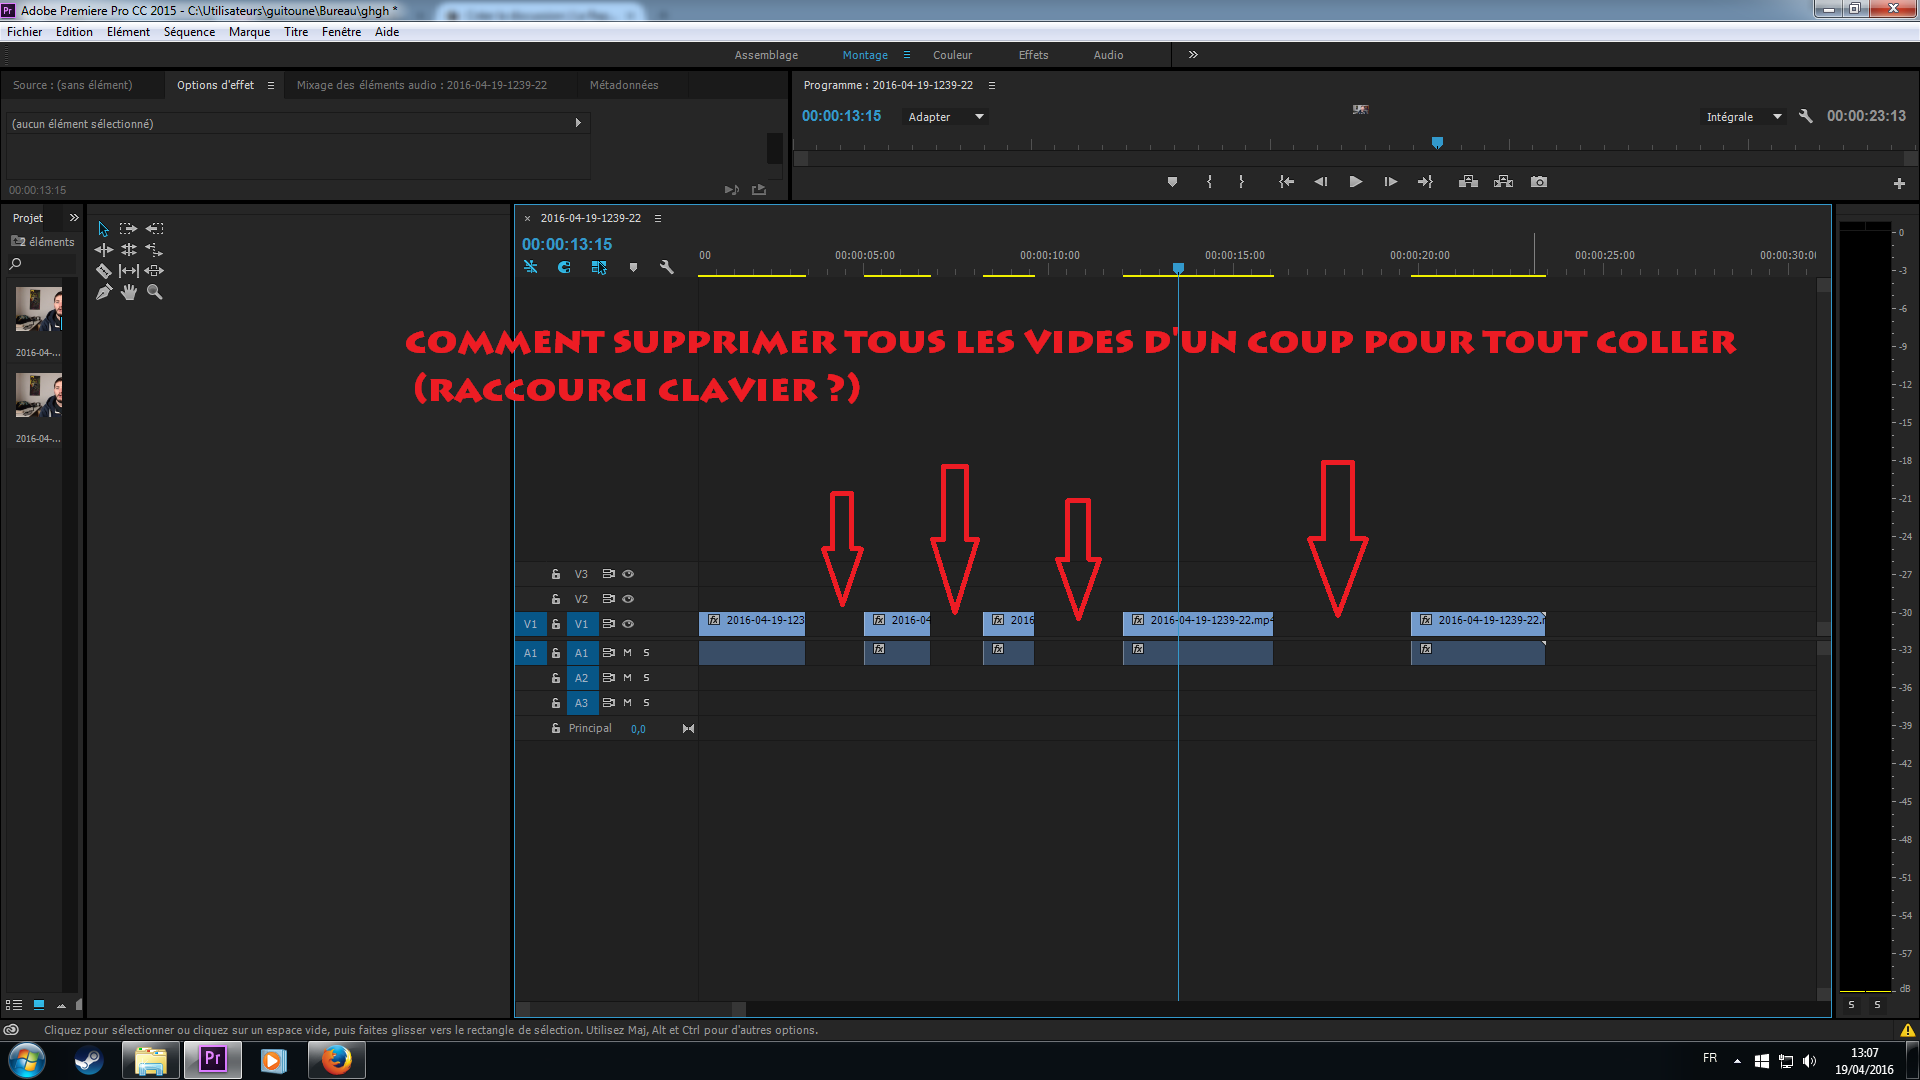Click the Principal track level value 0,0

[638, 728]
